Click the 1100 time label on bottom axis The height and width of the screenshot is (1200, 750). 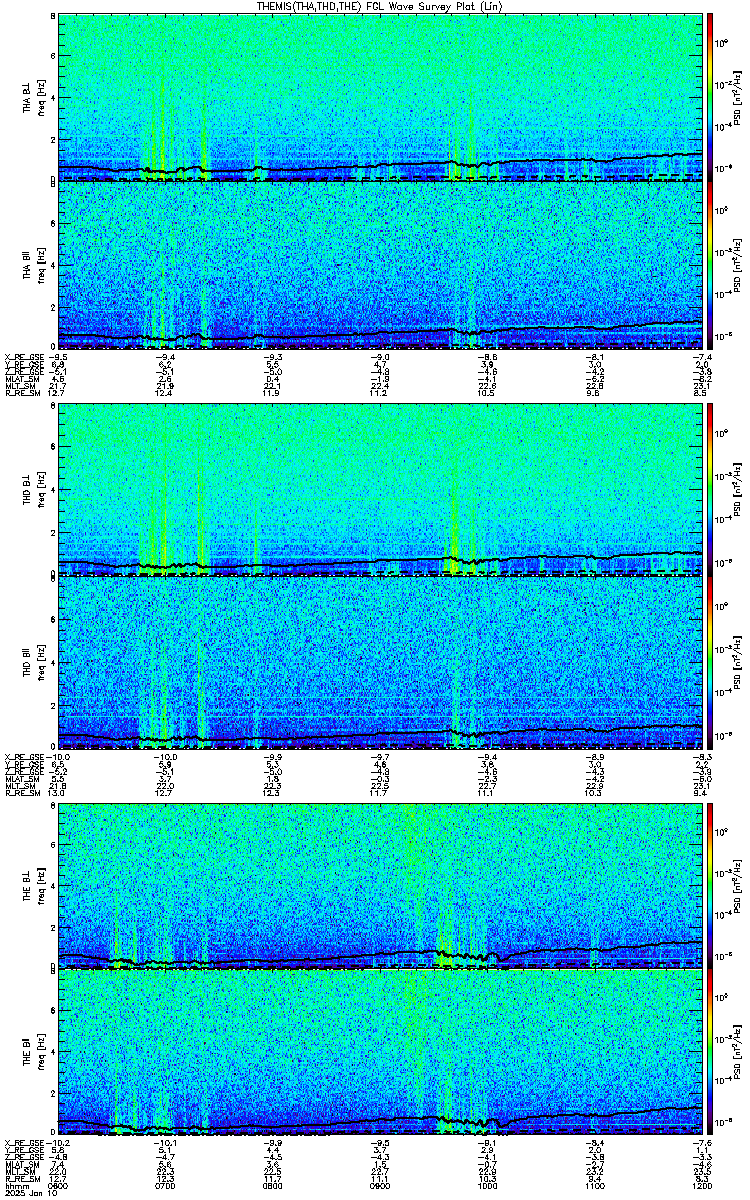pyautogui.click(x=595, y=1185)
